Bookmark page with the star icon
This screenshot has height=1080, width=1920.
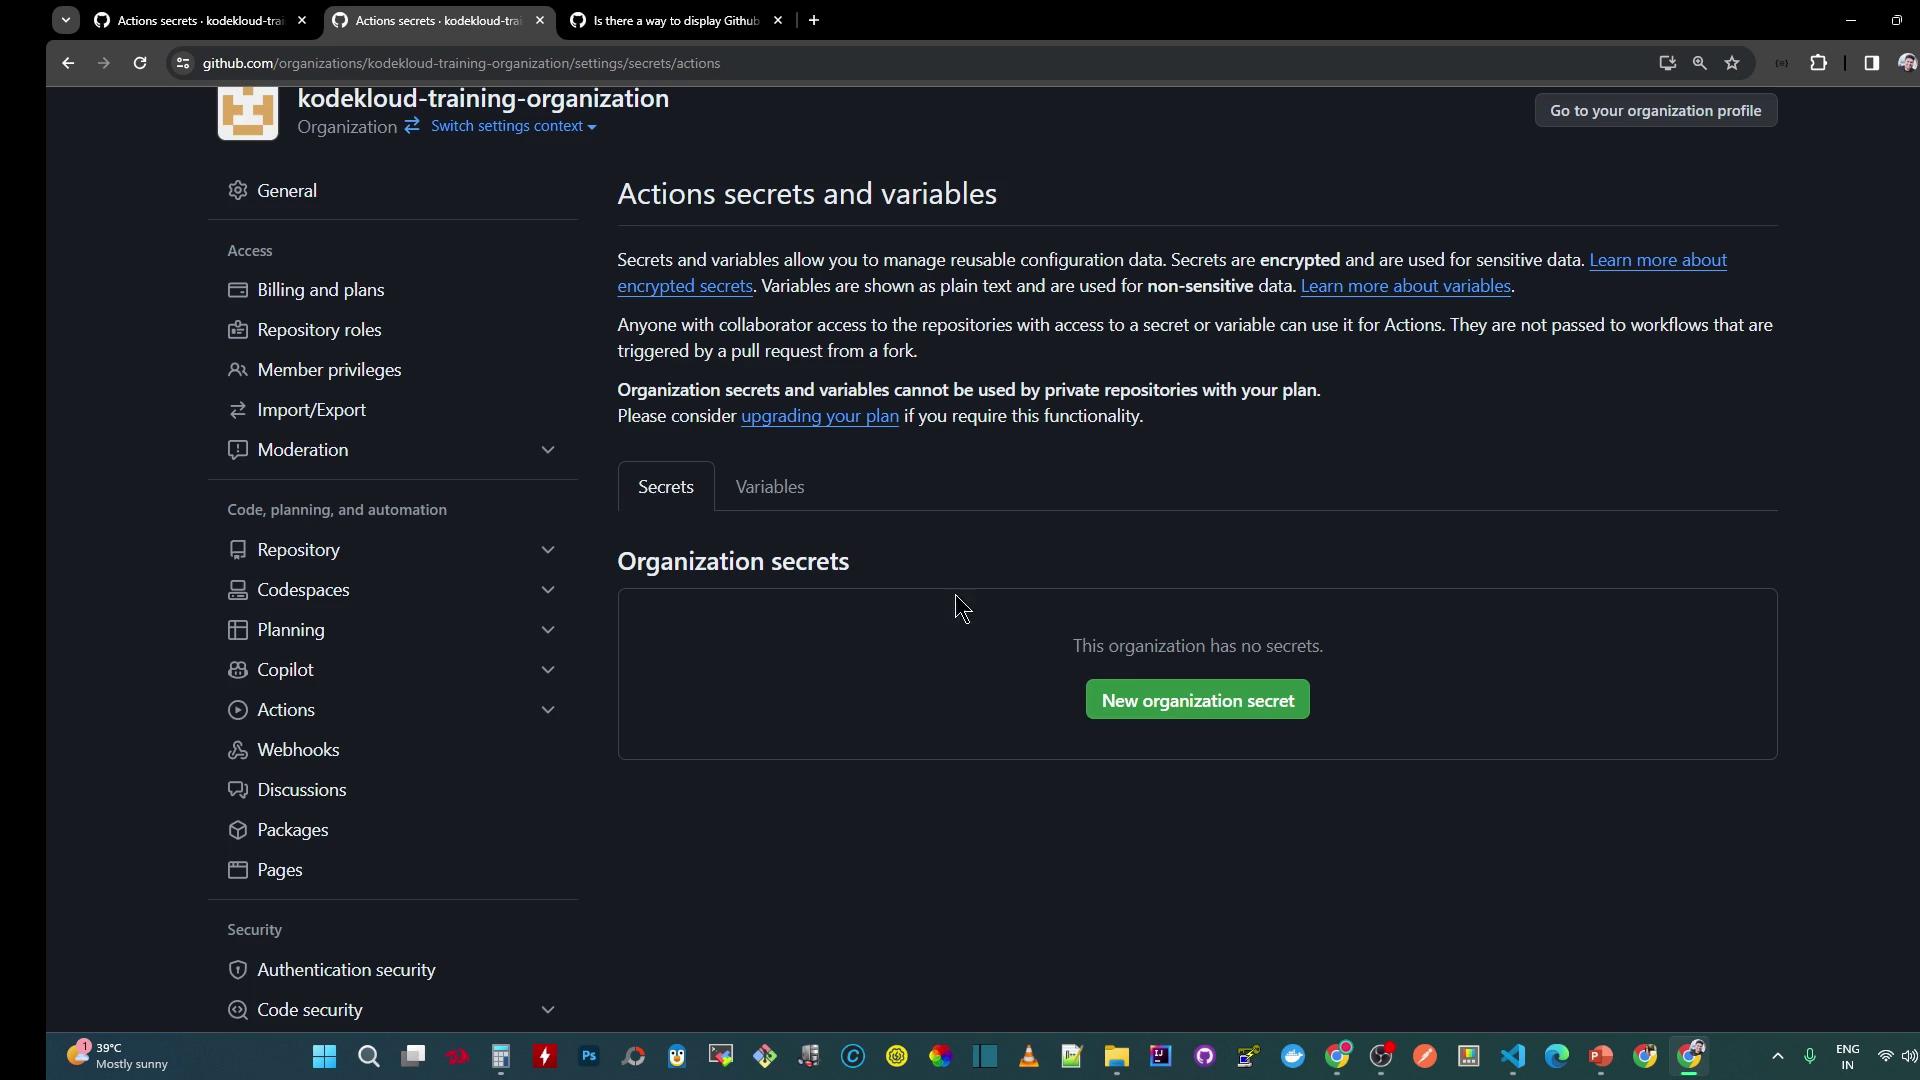point(1732,63)
